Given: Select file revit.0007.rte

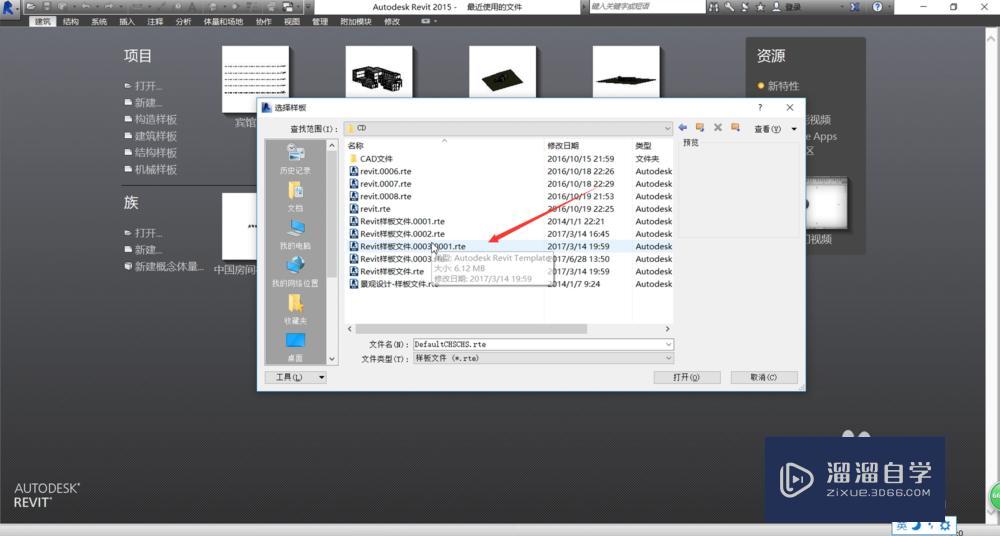Looking at the screenshot, I should (x=381, y=184).
